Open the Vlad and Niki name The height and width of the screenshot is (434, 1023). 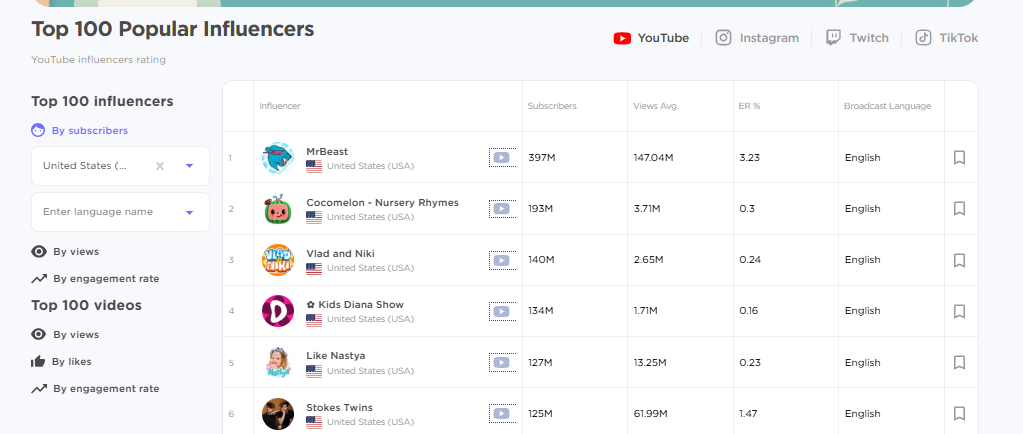click(x=341, y=253)
